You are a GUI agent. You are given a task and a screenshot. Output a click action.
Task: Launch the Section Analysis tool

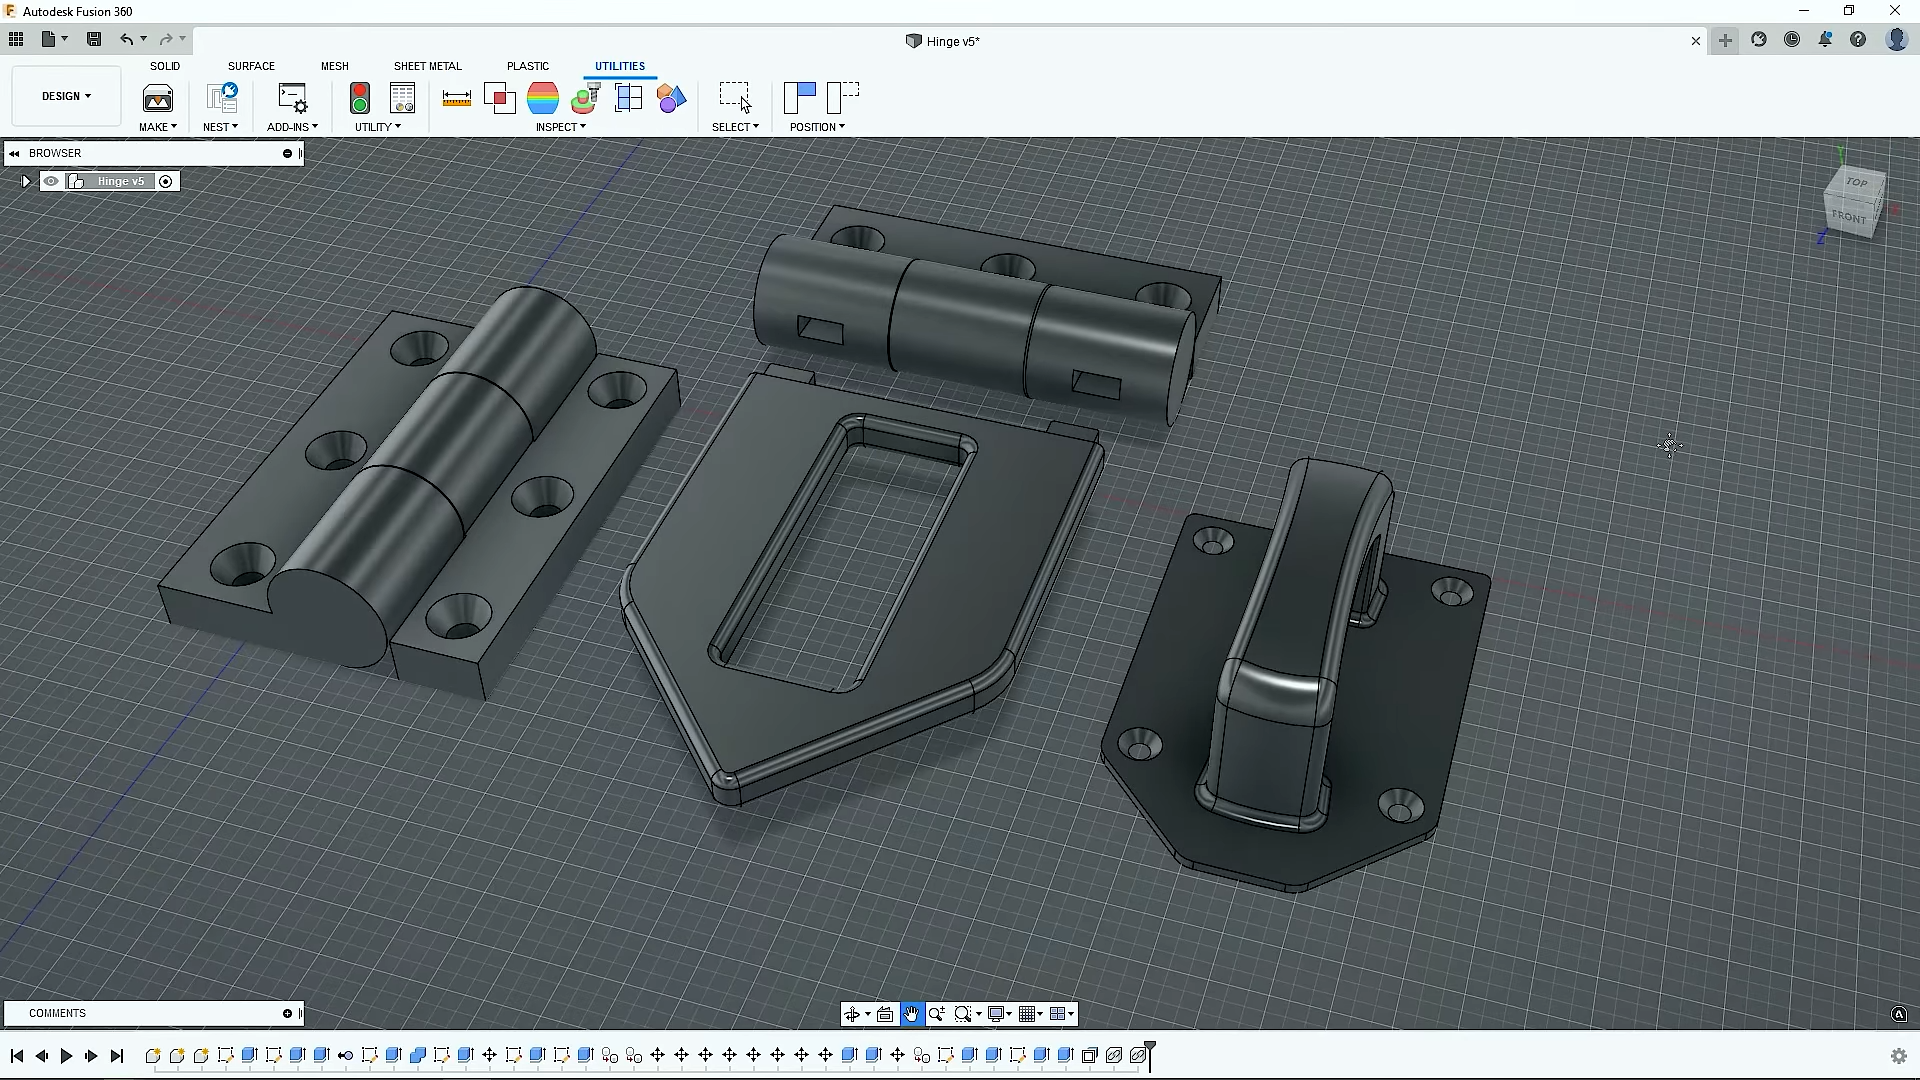coord(629,98)
